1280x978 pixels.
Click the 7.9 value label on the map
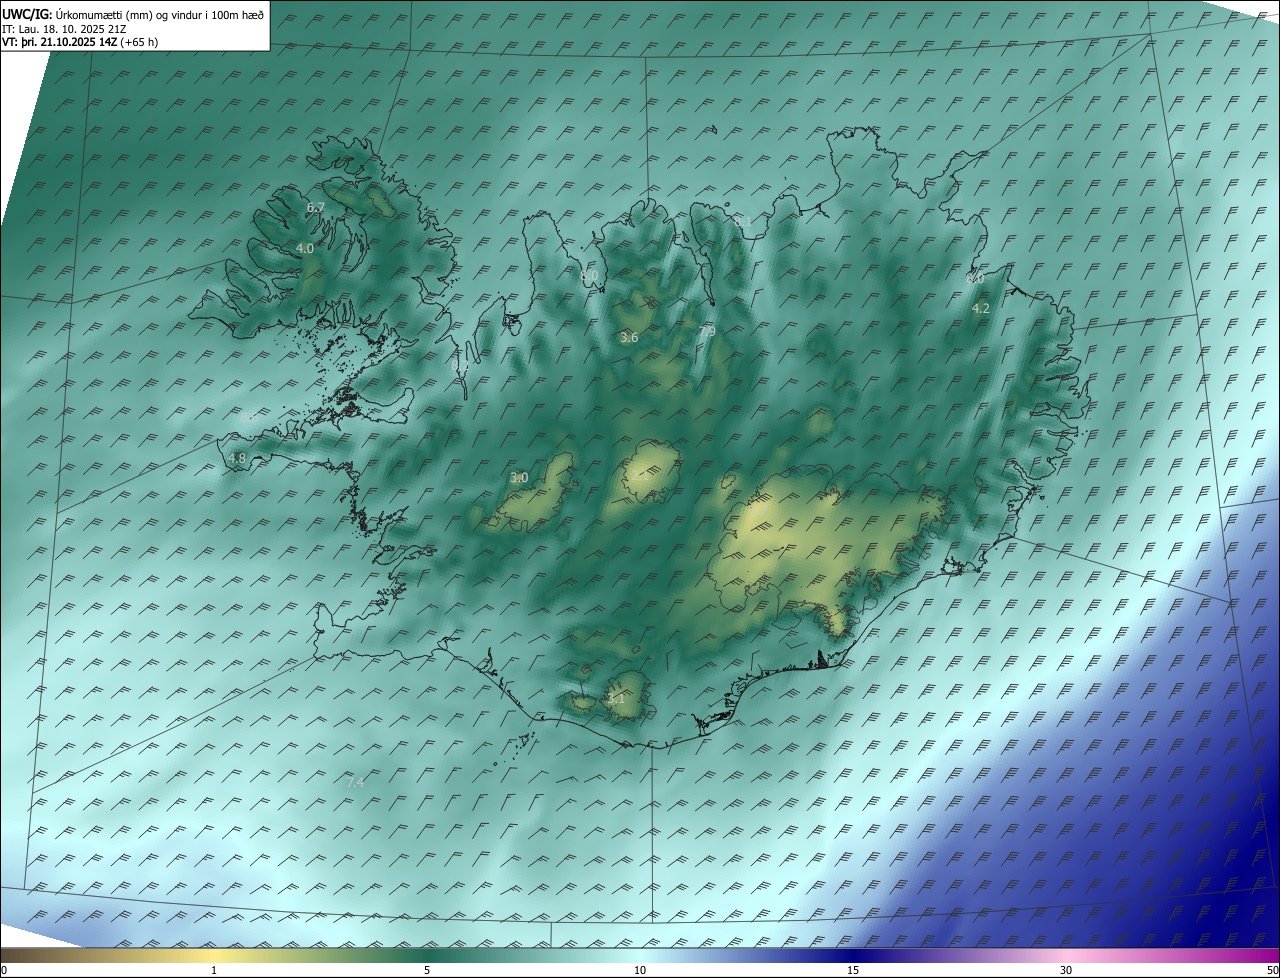coord(707,332)
